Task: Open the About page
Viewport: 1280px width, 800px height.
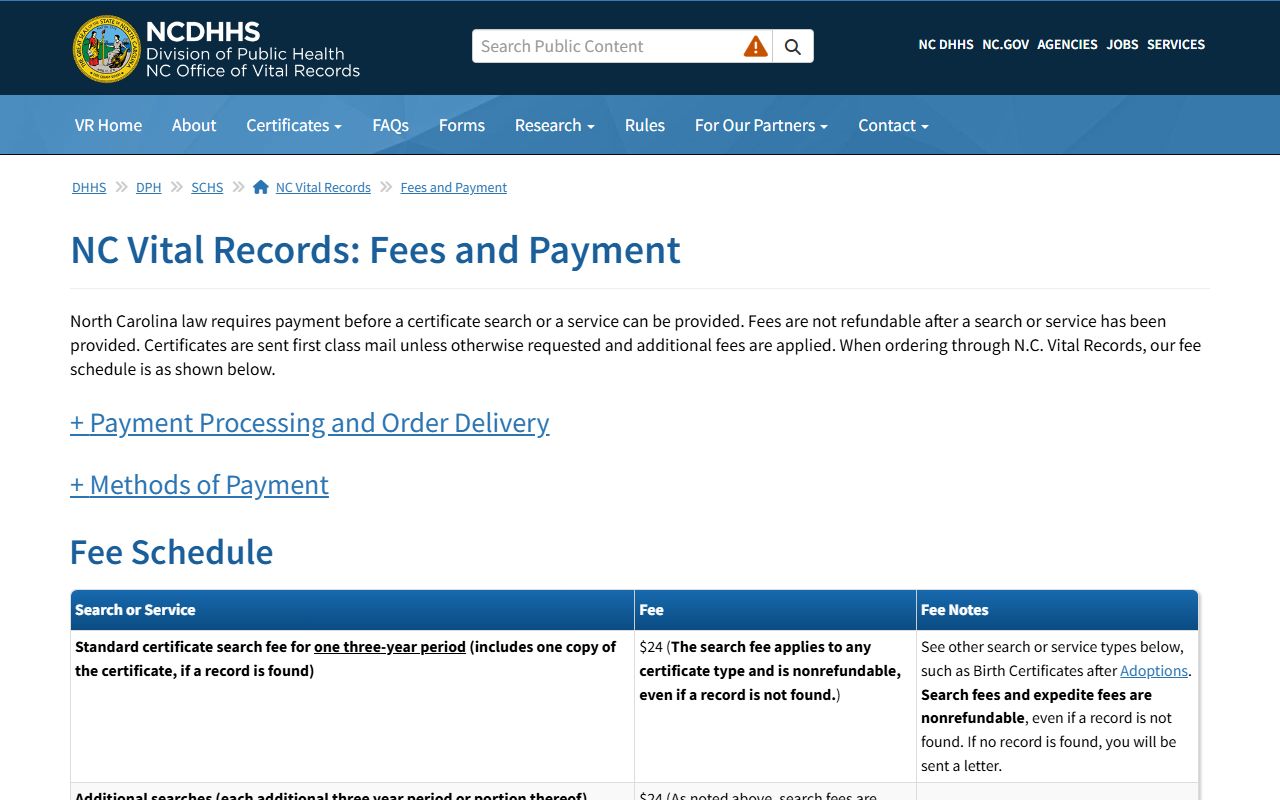Action: pyautogui.click(x=194, y=125)
